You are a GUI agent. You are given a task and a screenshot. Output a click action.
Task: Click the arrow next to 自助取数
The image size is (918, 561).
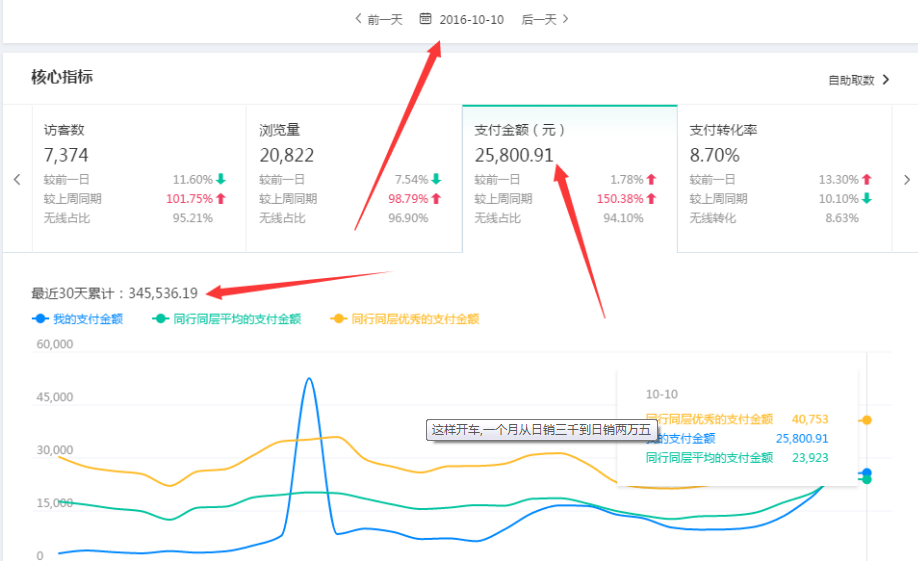886,80
